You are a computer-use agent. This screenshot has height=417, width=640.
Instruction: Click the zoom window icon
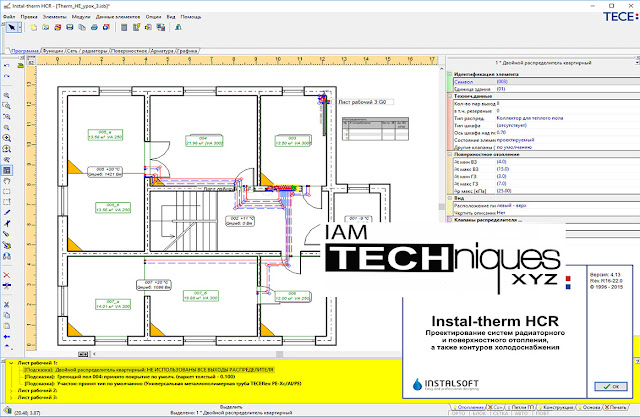[x=7, y=106]
